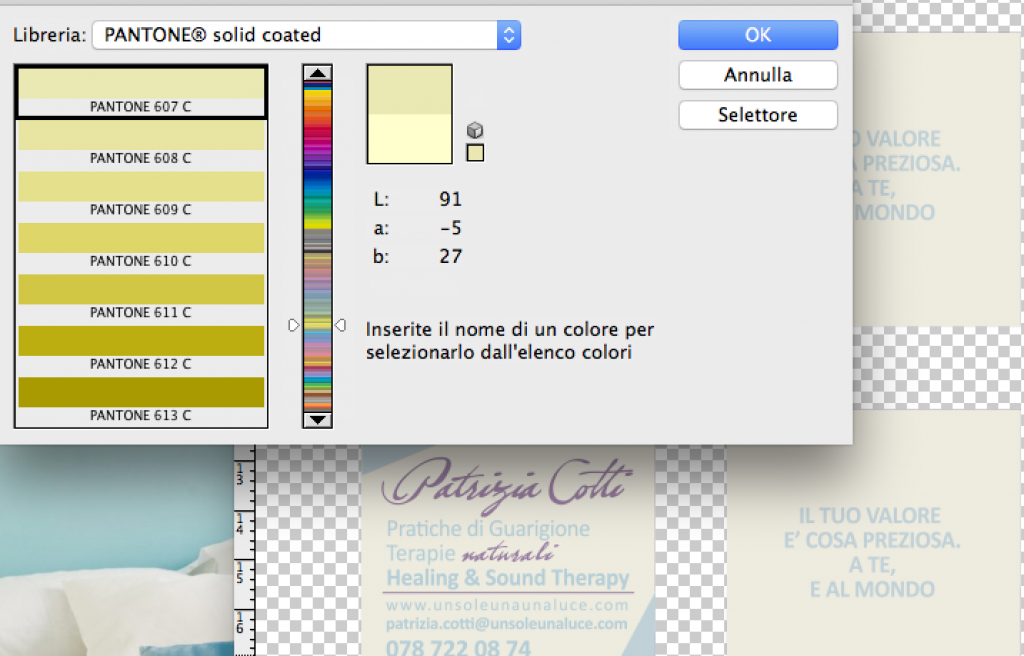This screenshot has width=1024, height=656.
Task: Click the new color preview top half
Action: pos(409,90)
